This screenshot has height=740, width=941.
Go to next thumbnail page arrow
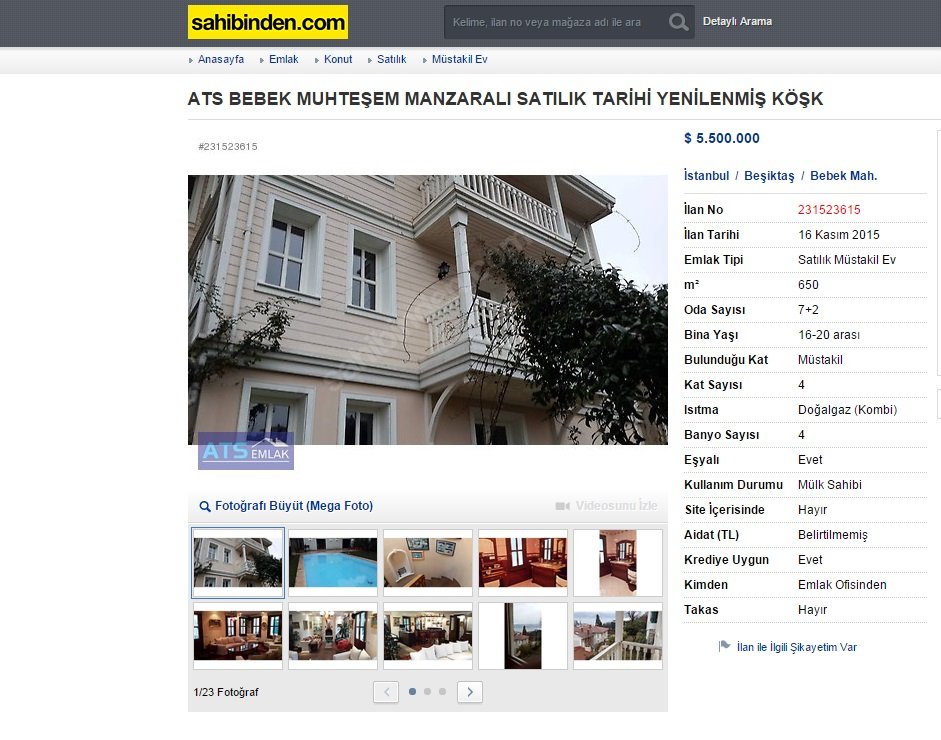[x=470, y=692]
